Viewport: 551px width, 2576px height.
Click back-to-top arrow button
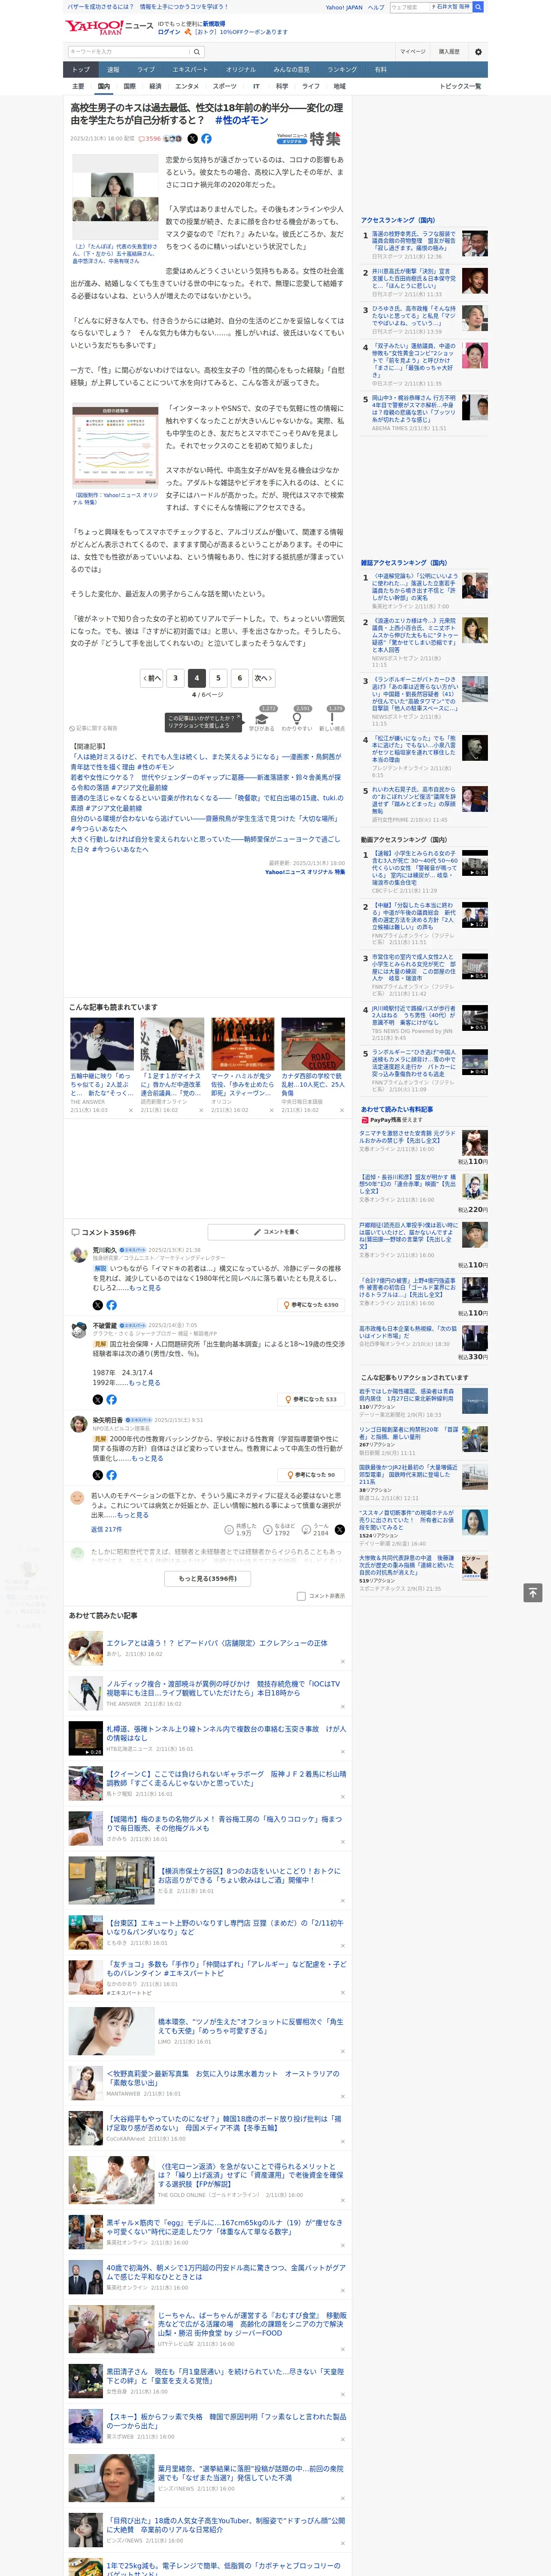click(x=533, y=1592)
